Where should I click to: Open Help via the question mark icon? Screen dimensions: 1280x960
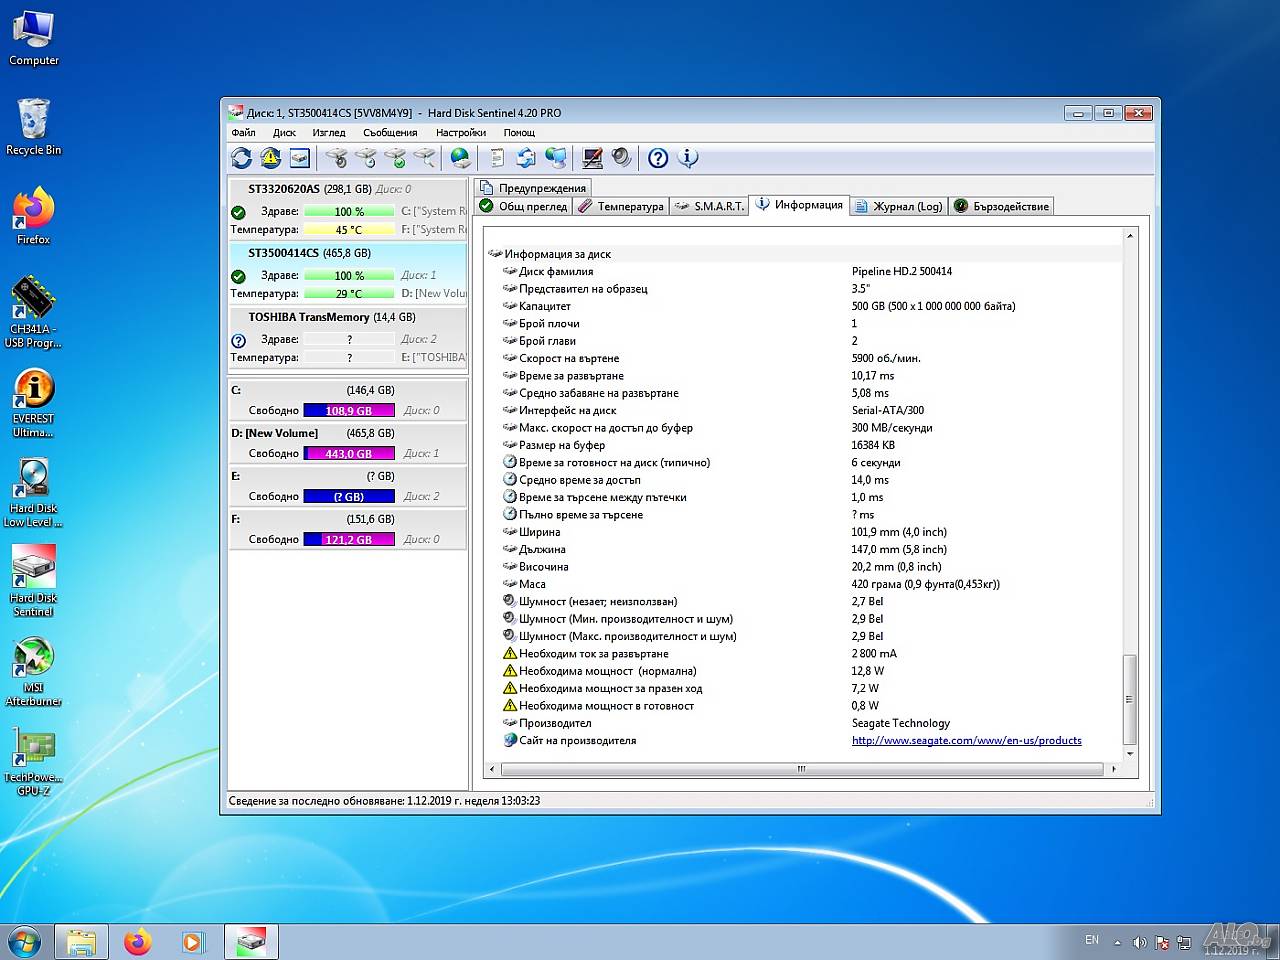pos(658,158)
